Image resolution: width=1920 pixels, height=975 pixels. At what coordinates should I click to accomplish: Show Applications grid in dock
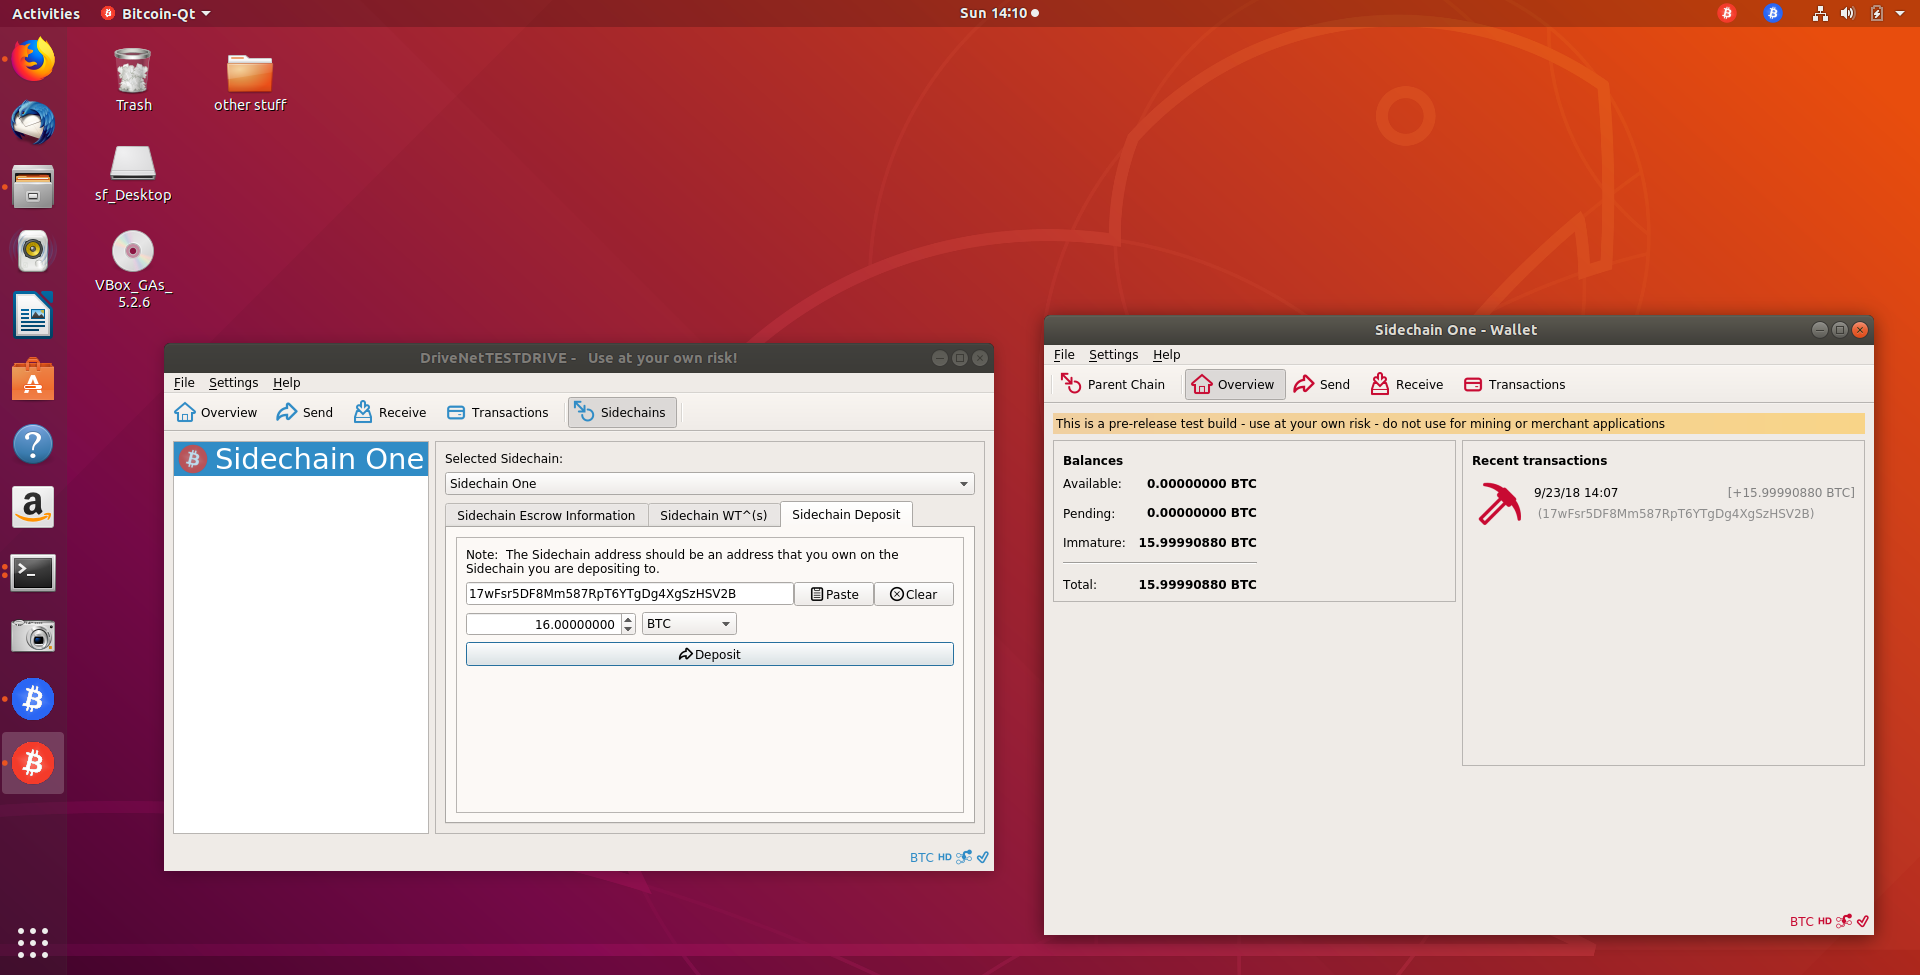[33, 942]
